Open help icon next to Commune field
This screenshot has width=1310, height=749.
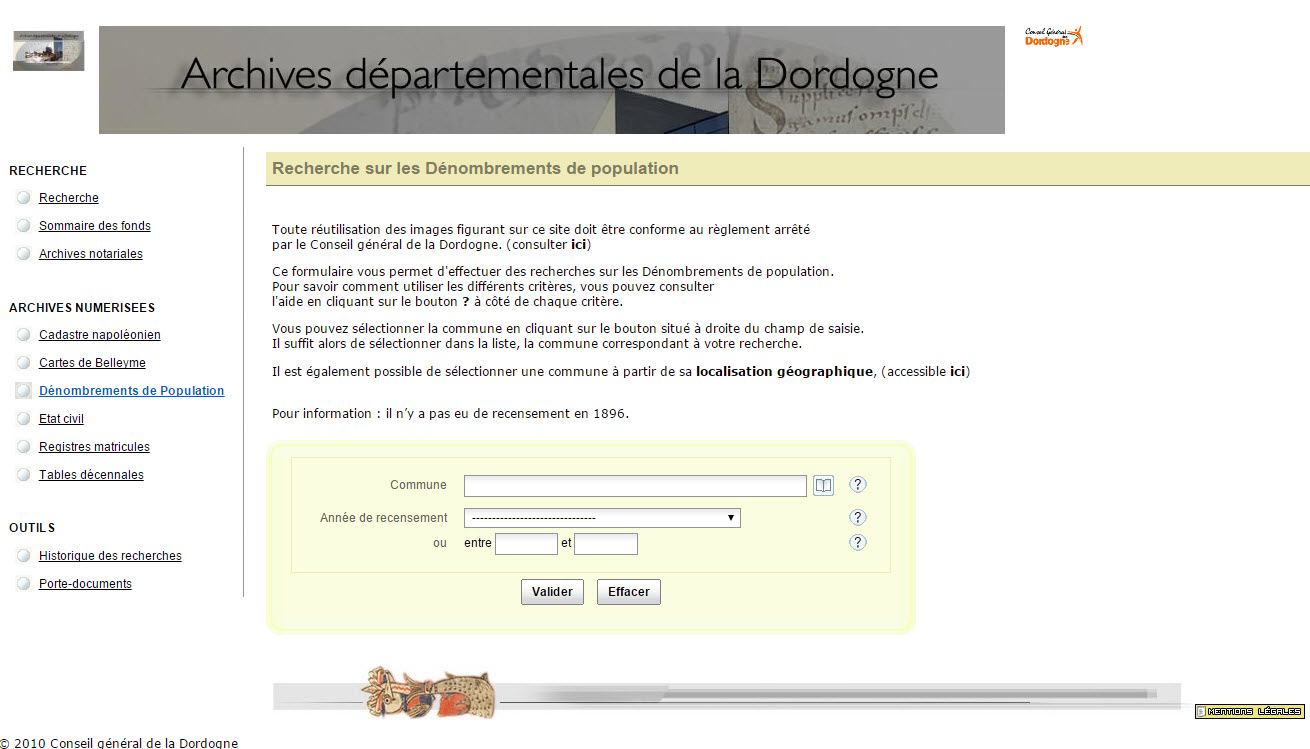pyautogui.click(x=858, y=485)
